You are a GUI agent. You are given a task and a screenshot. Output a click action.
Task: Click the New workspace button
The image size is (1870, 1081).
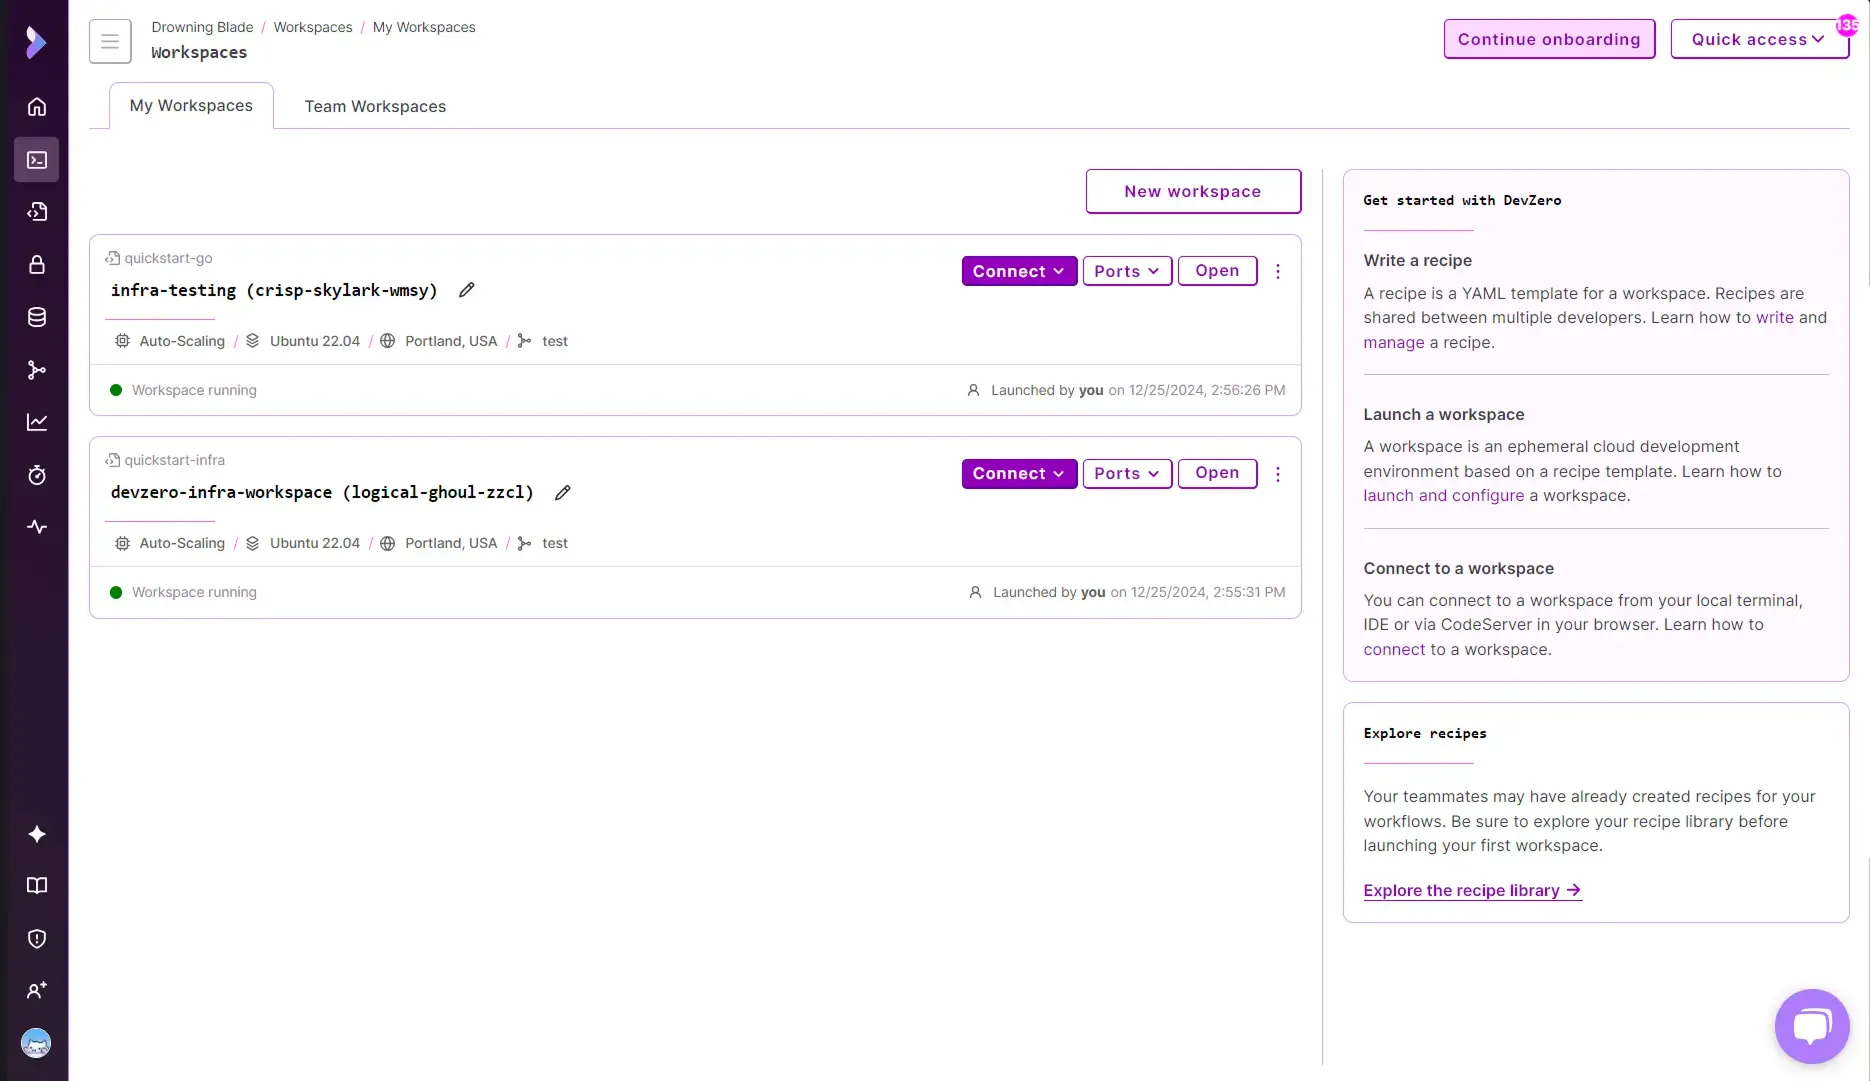(1192, 191)
